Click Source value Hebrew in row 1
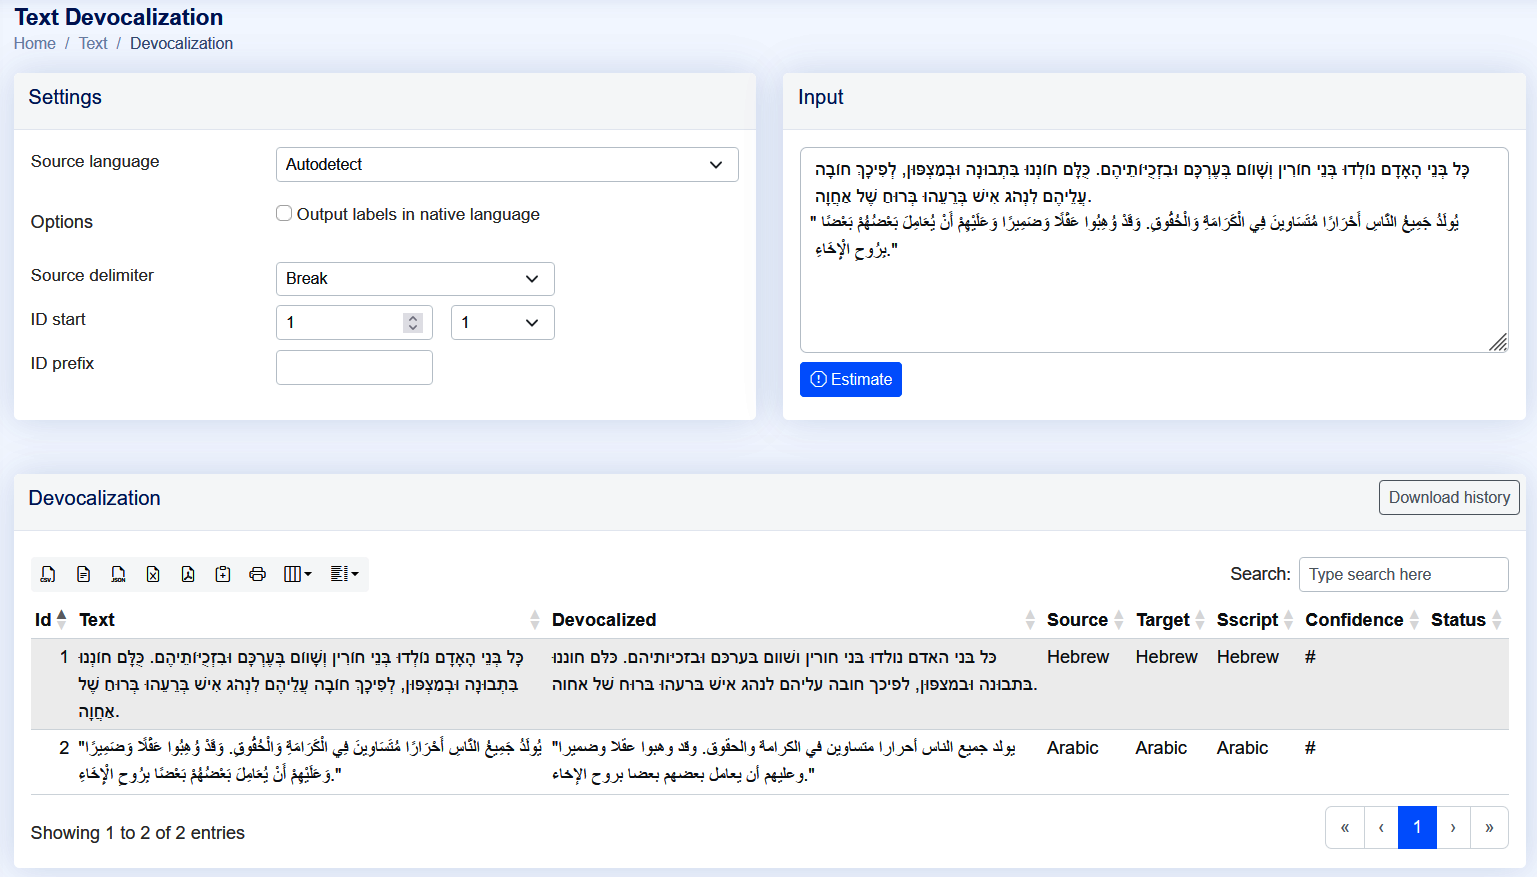The height and width of the screenshot is (877, 1537). 1078,657
